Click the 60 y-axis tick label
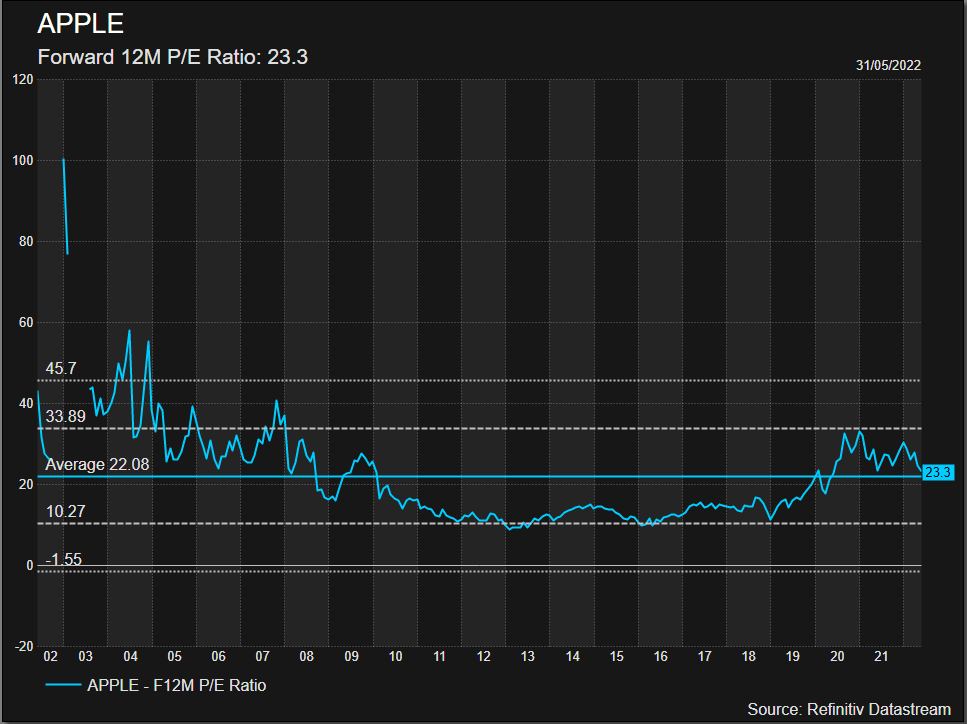The width and height of the screenshot is (967, 724). (25, 322)
